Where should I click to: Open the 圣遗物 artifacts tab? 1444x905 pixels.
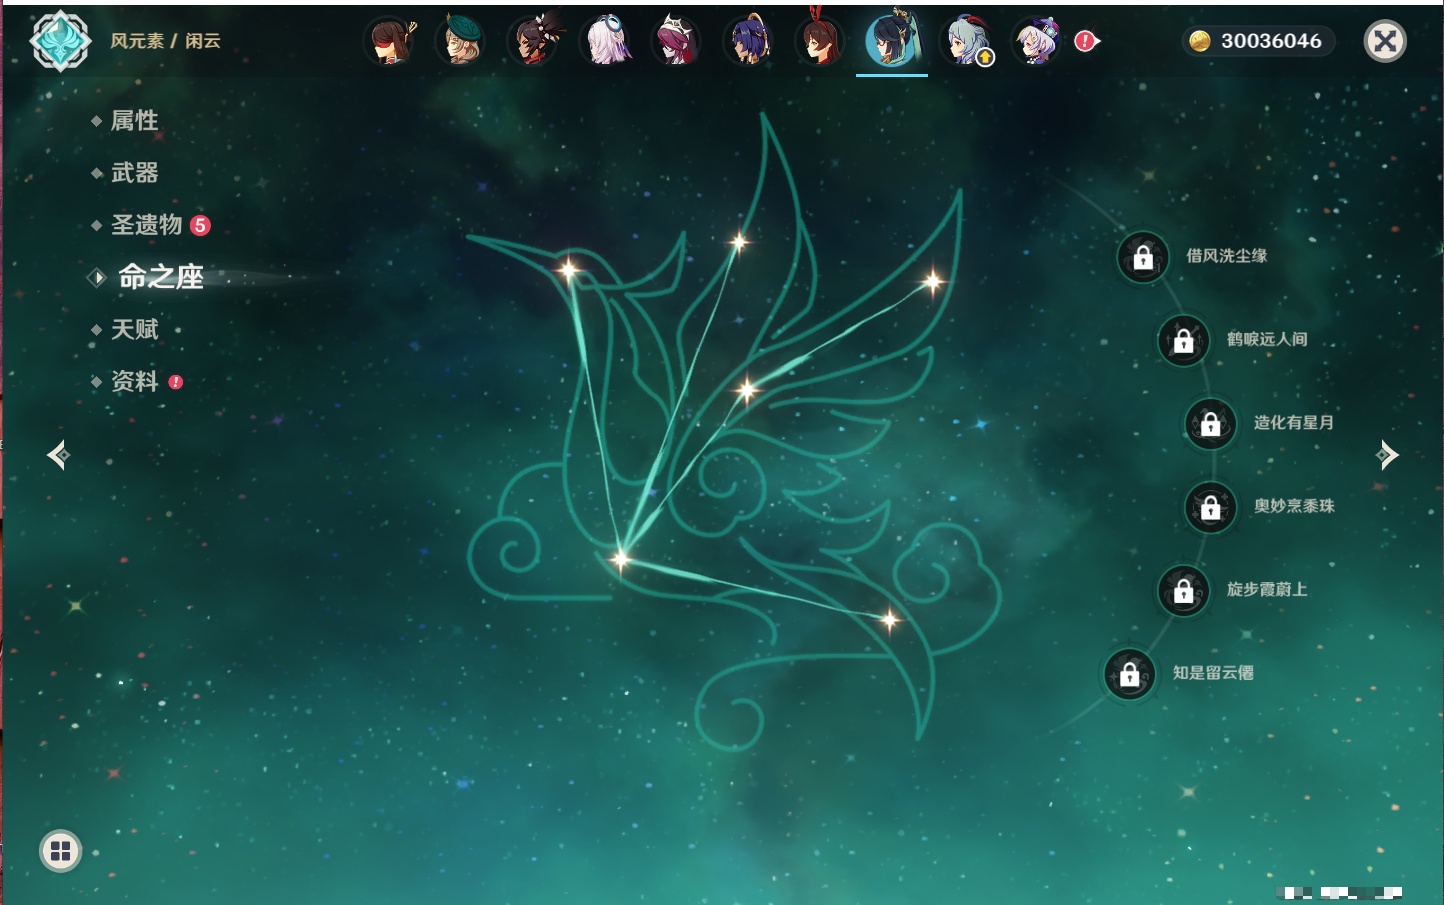pyautogui.click(x=146, y=225)
